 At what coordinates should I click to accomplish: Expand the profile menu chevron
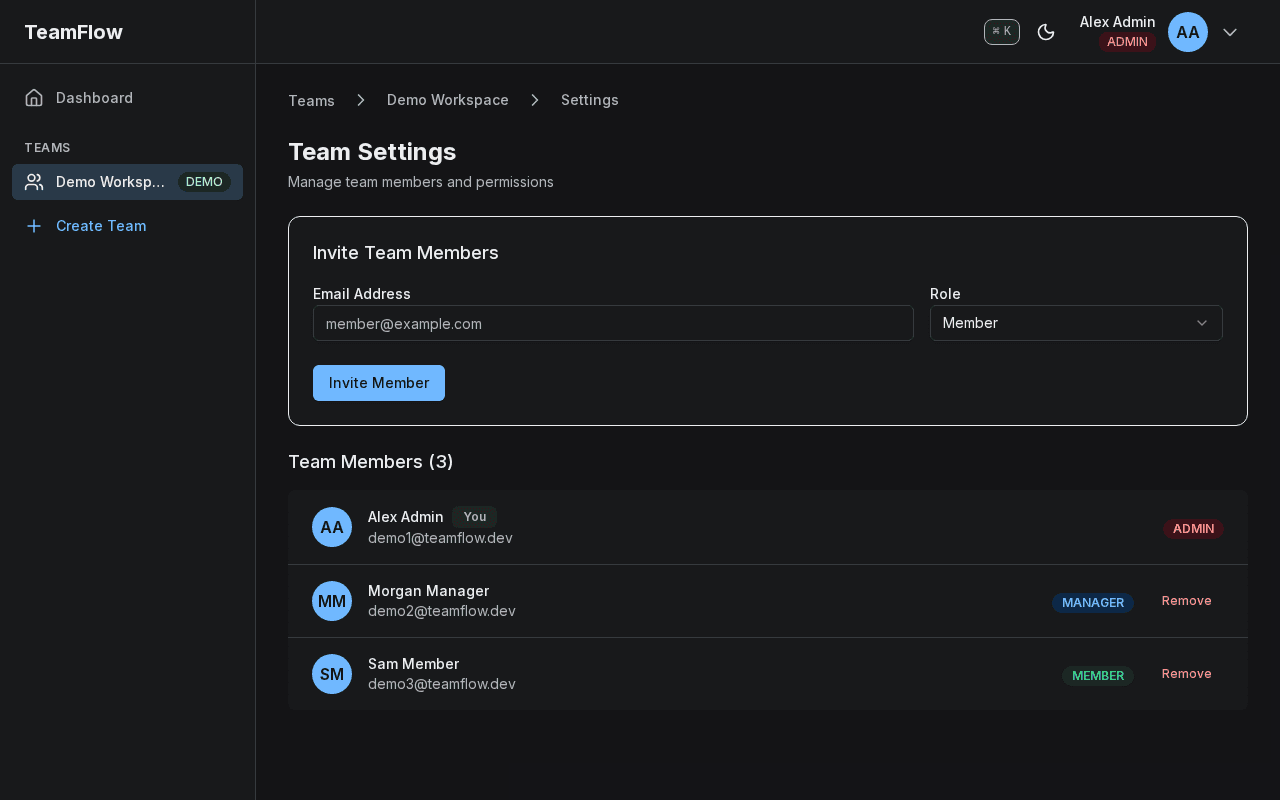pos(1230,32)
